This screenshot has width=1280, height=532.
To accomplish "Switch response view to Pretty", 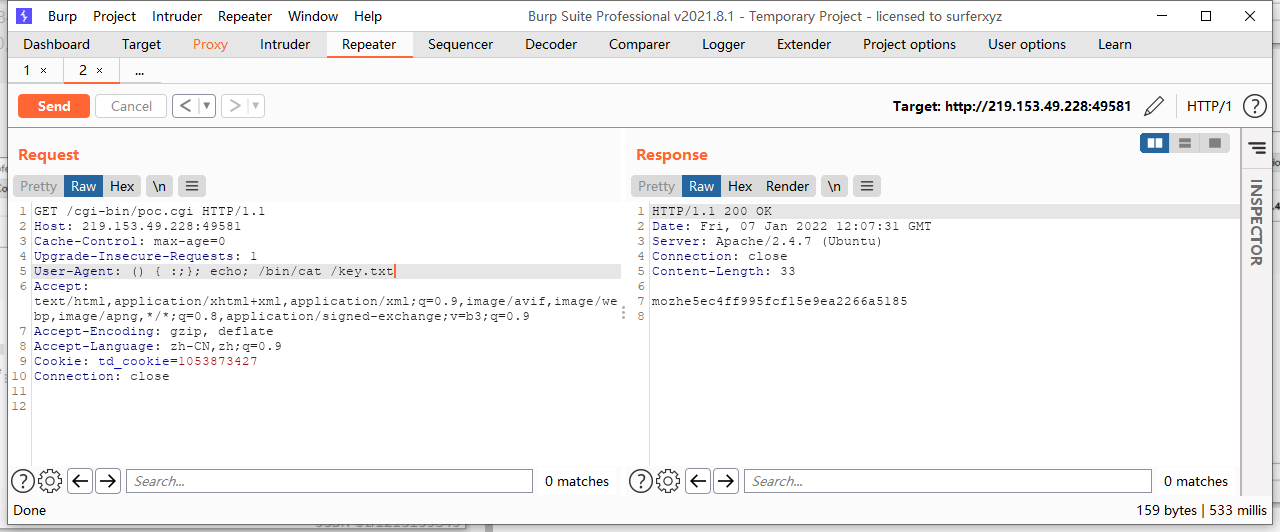I will [657, 186].
